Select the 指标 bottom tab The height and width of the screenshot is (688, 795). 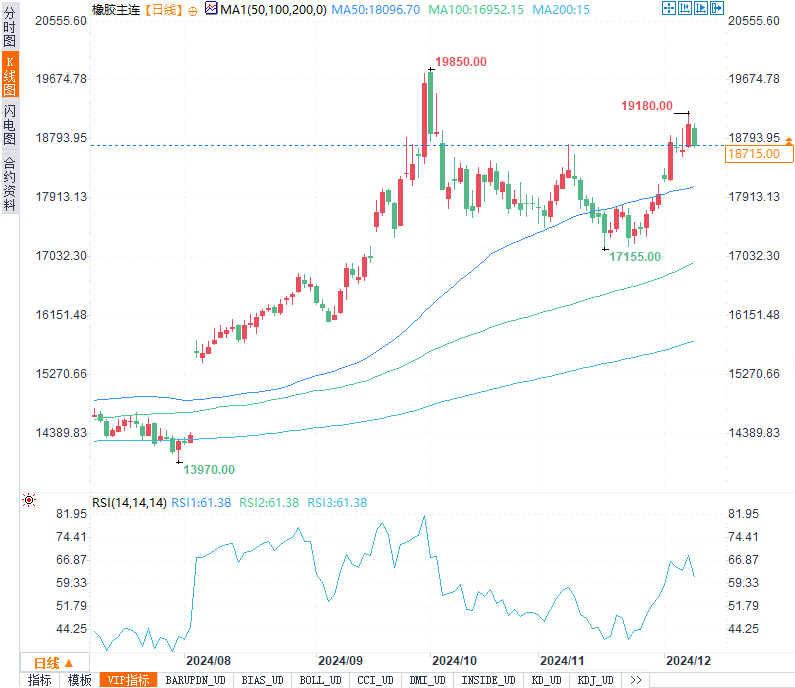pos(40,680)
